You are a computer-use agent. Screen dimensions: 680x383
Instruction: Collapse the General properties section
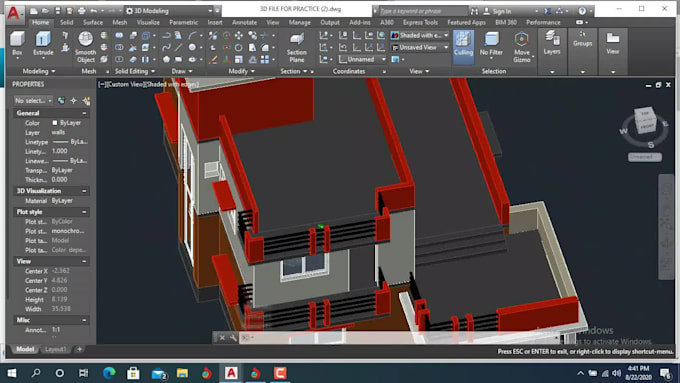click(x=84, y=113)
